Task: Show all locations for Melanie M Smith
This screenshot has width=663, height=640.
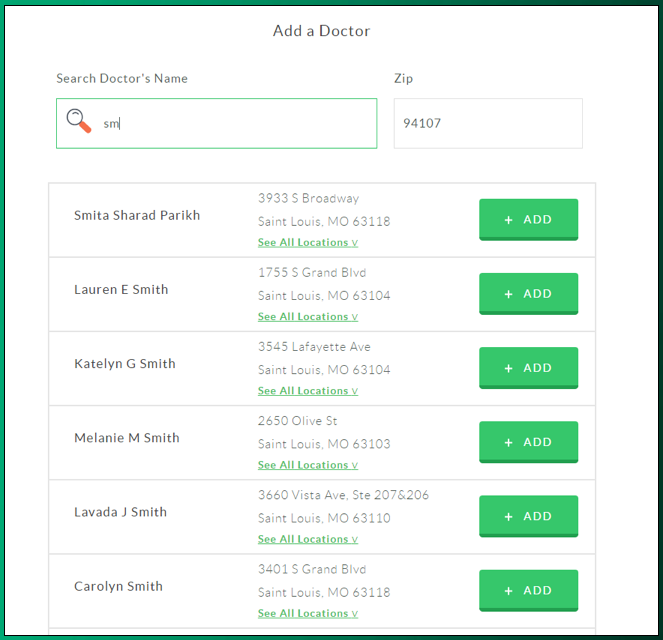Action: point(307,465)
